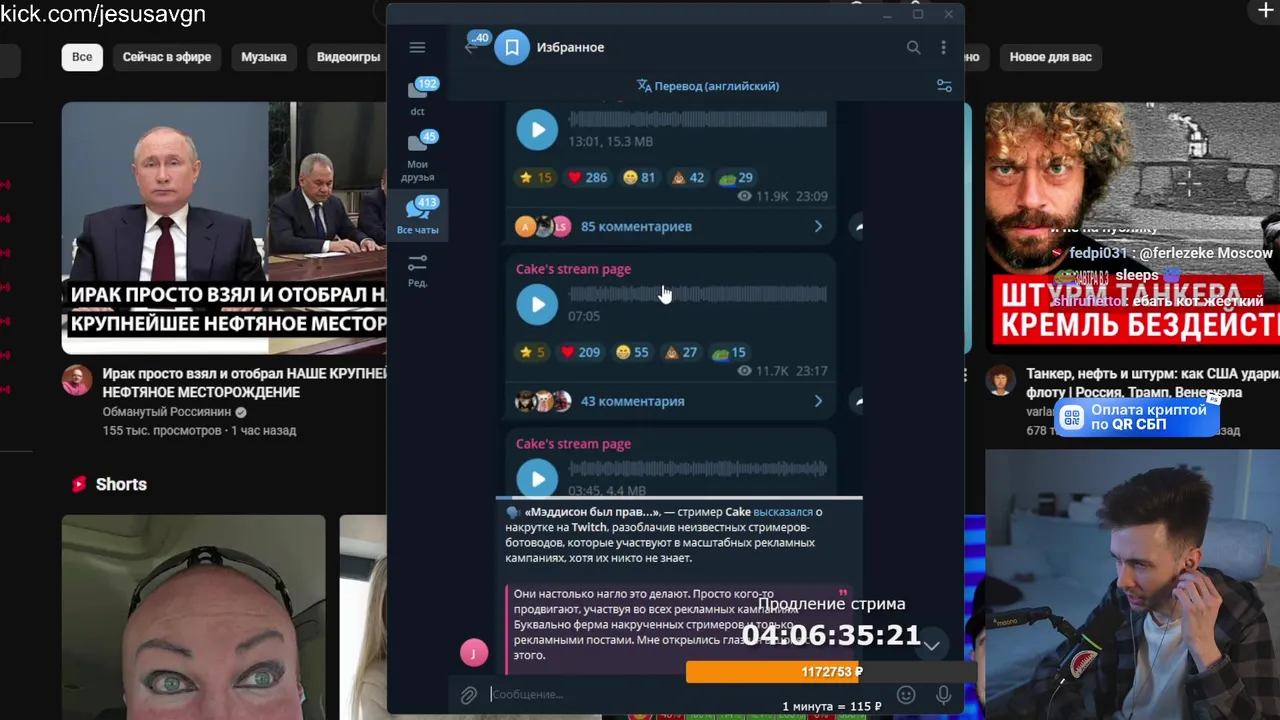Image resolution: width=1280 pixels, height=720 pixels.
Task: Toggle the star reaction with 15
Action: 535,178
